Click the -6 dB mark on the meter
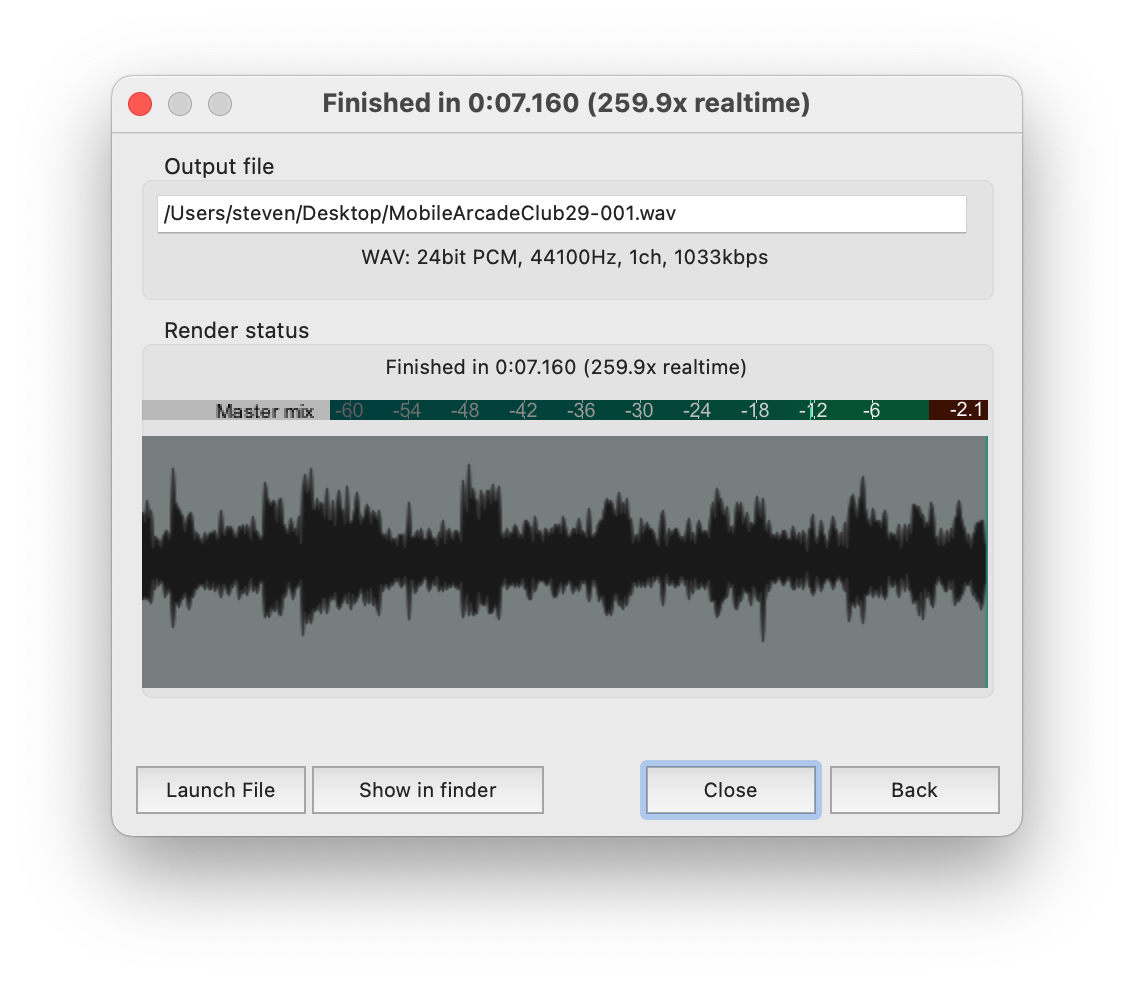Viewport: 1134px width, 984px height. (871, 409)
